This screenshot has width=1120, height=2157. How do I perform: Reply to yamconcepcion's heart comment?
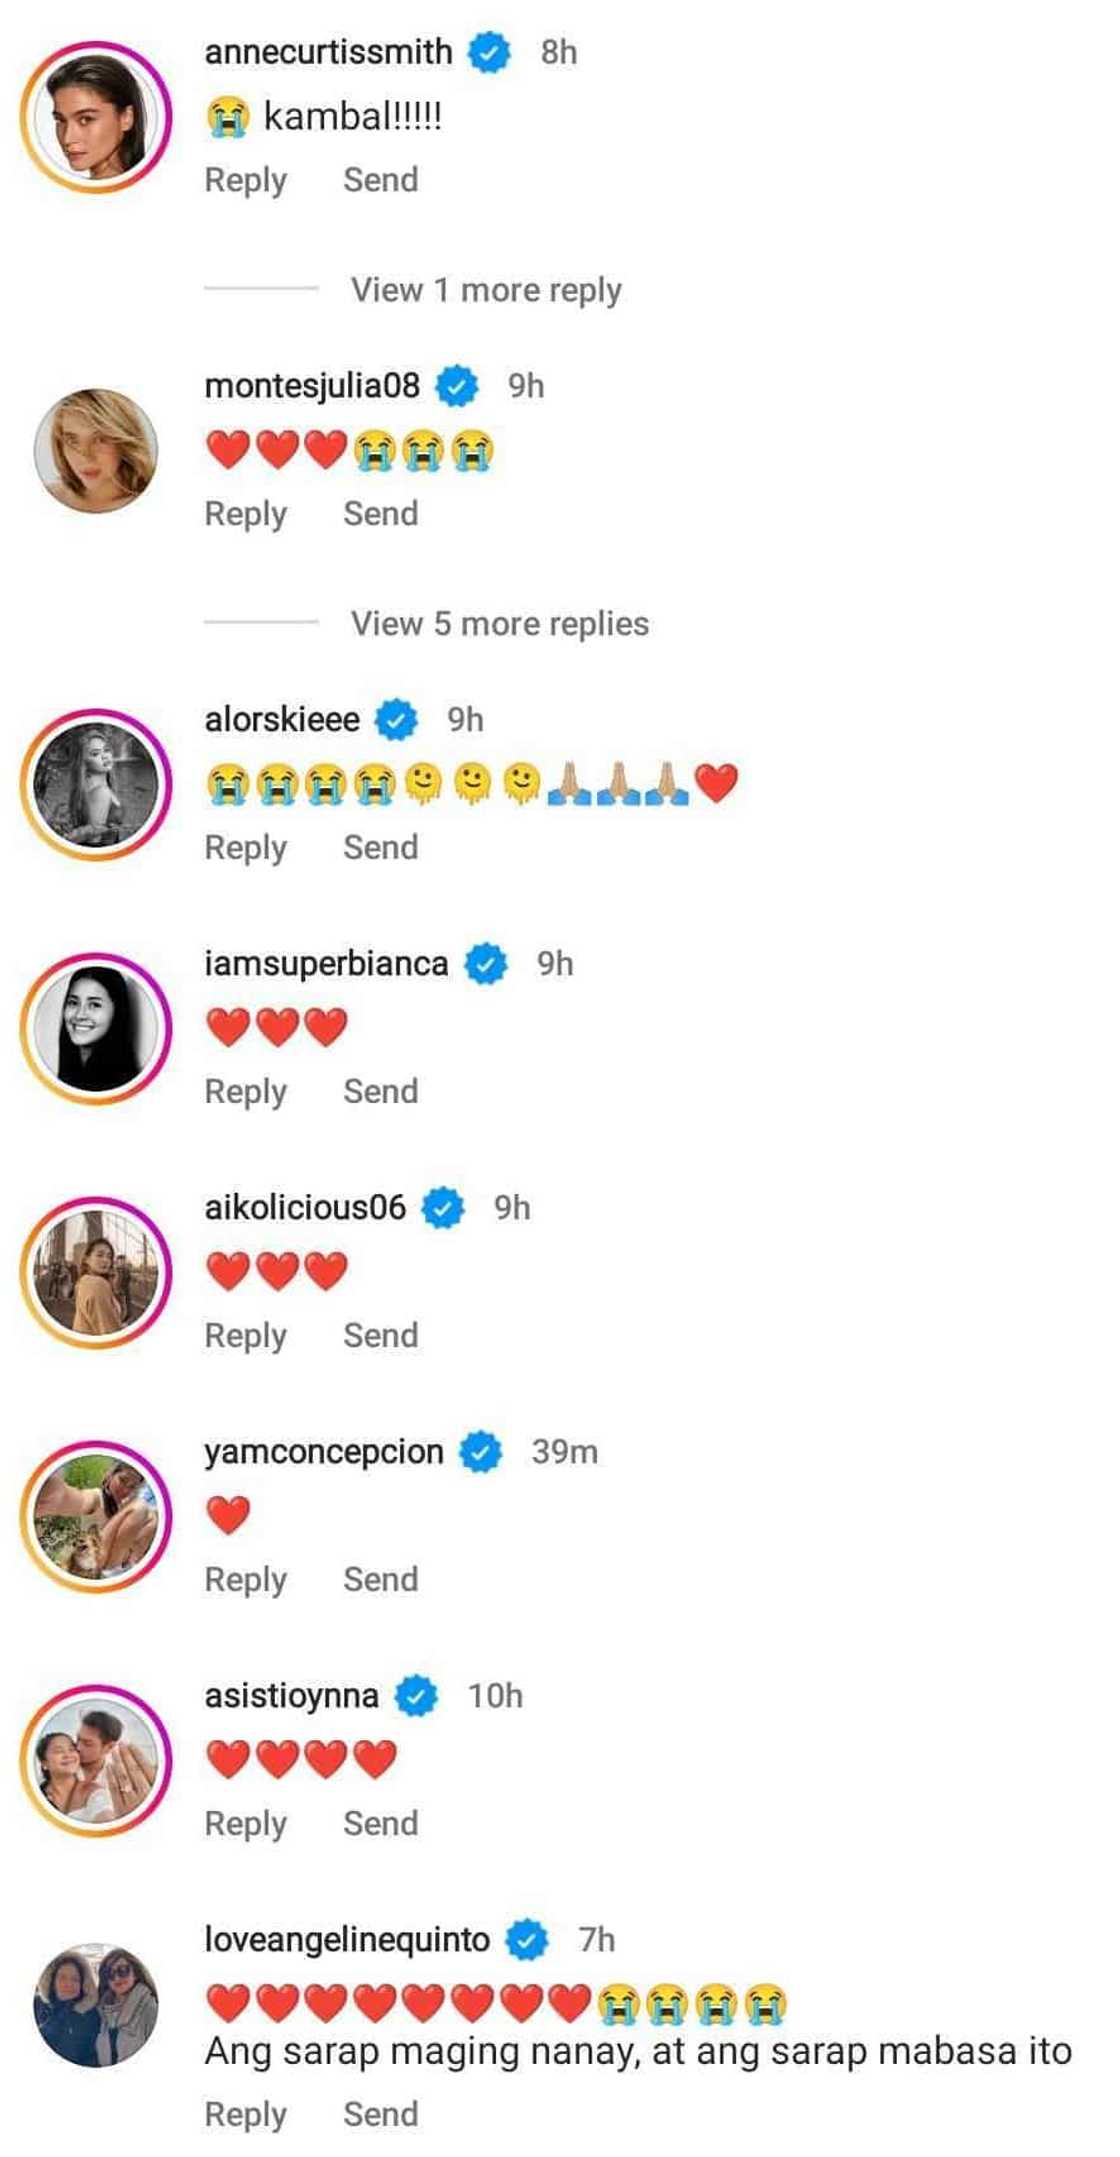(x=245, y=1580)
